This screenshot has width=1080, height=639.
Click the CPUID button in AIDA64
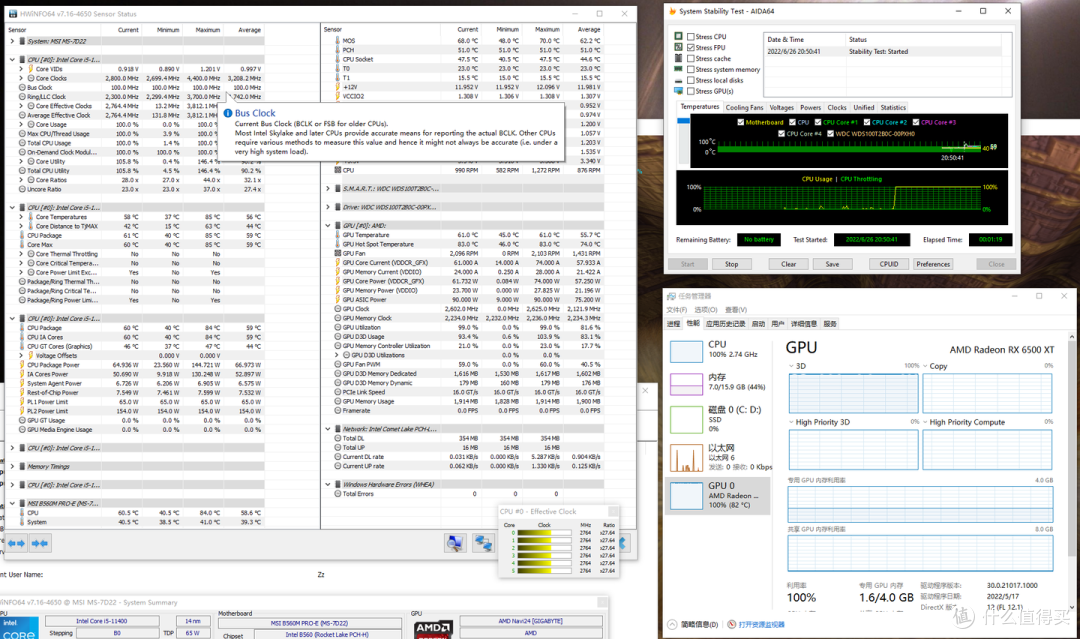pos(889,264)
